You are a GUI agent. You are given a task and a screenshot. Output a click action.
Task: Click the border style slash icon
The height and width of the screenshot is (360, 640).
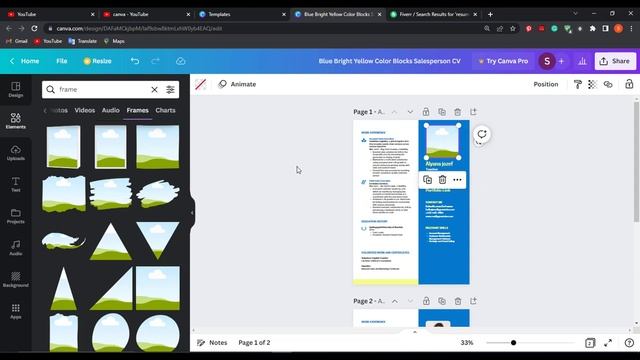200,84
